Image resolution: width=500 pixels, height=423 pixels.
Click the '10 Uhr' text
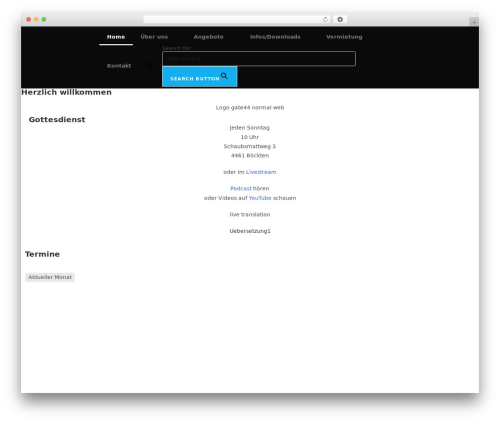click(x=250, y=137)
